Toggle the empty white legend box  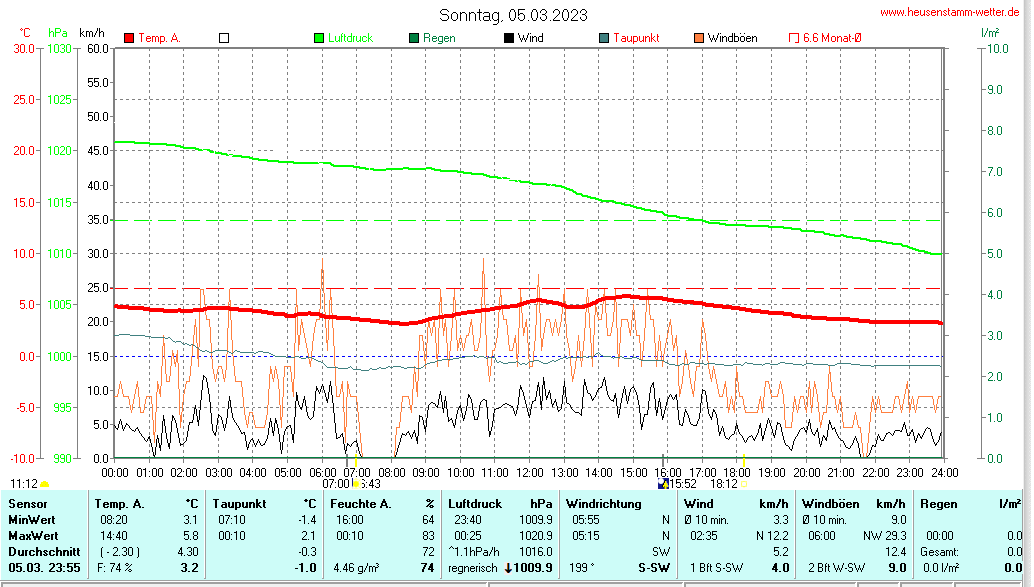click(x=224, y=38)
